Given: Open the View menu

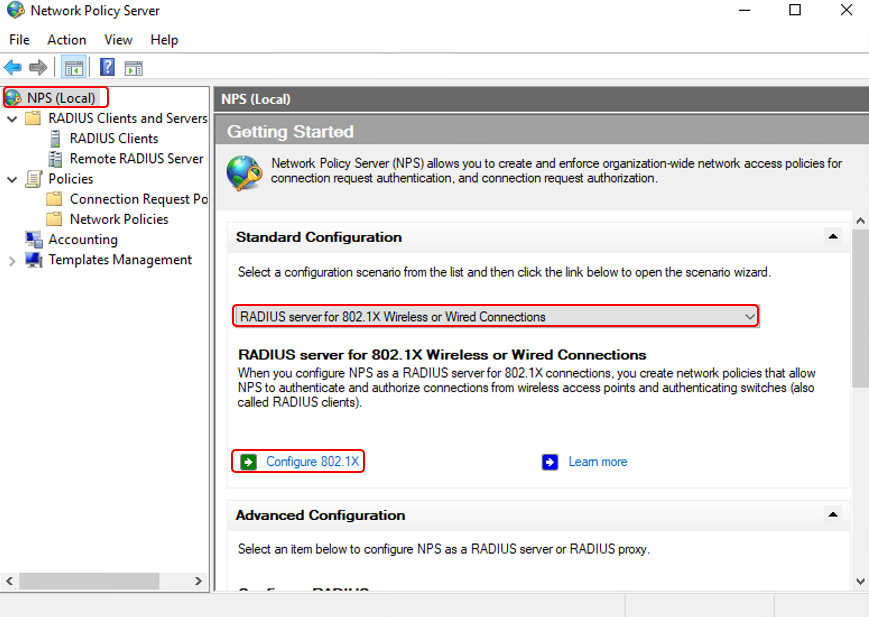Looking at the screenshot, I should [x=119, y=40].
